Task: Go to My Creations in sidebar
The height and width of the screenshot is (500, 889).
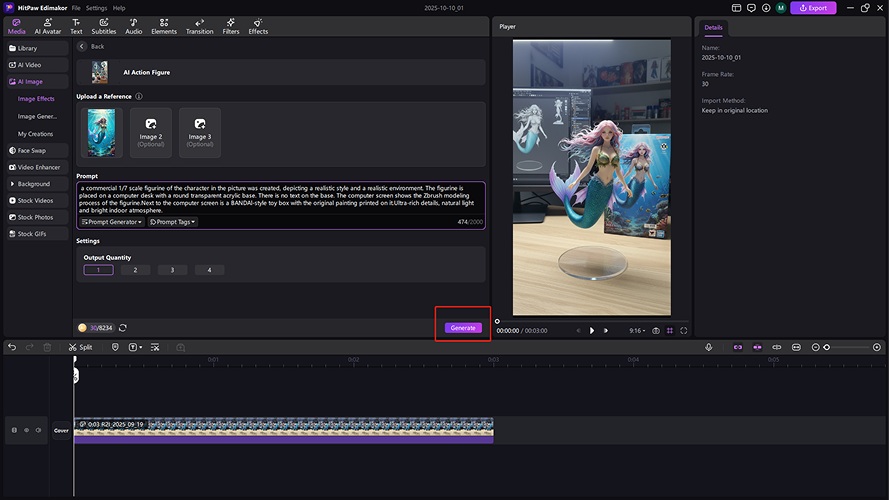Action: 36,134
